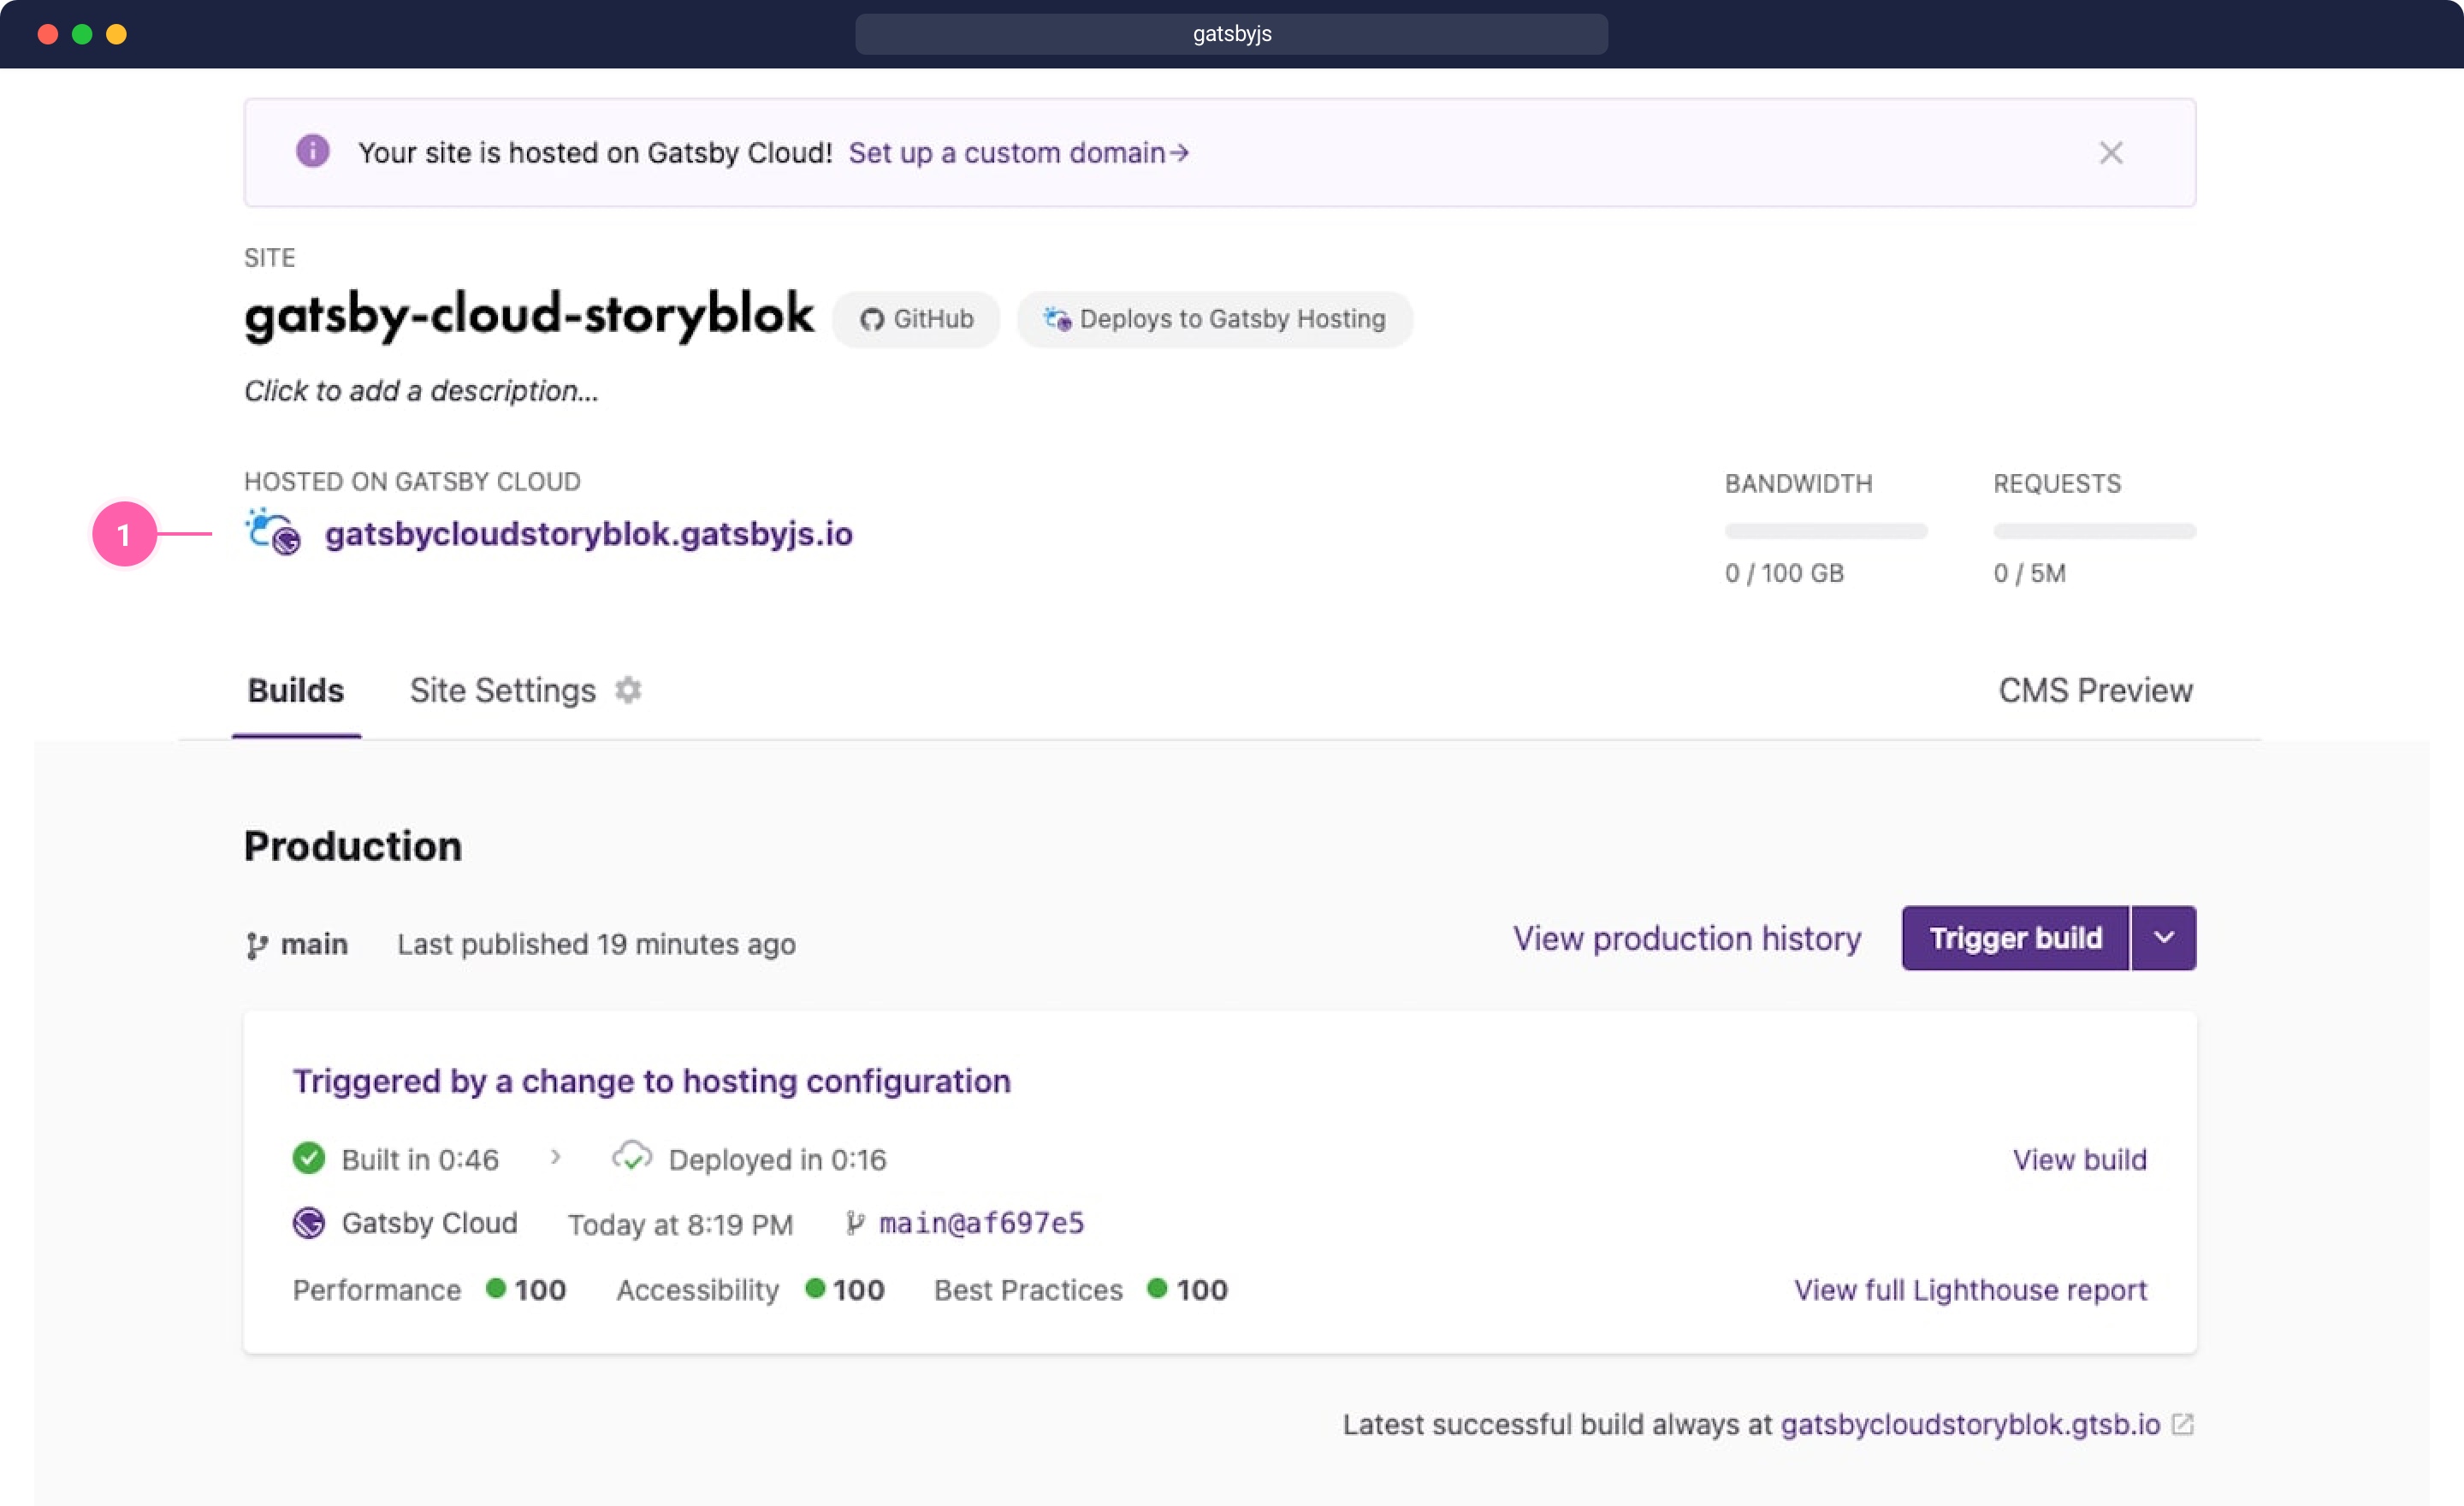Expand the Trigger build dropdown arrow
Viewport: 2464px width, 1506px height.
[x=2164, y=938]
